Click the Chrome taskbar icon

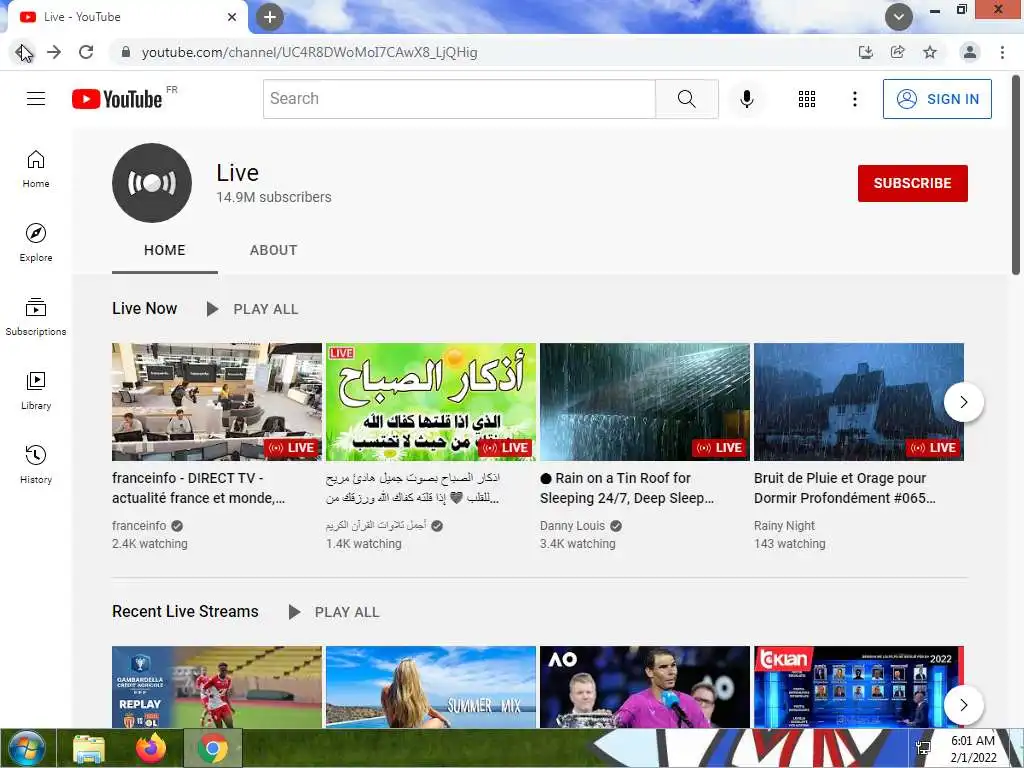[213, 748]
